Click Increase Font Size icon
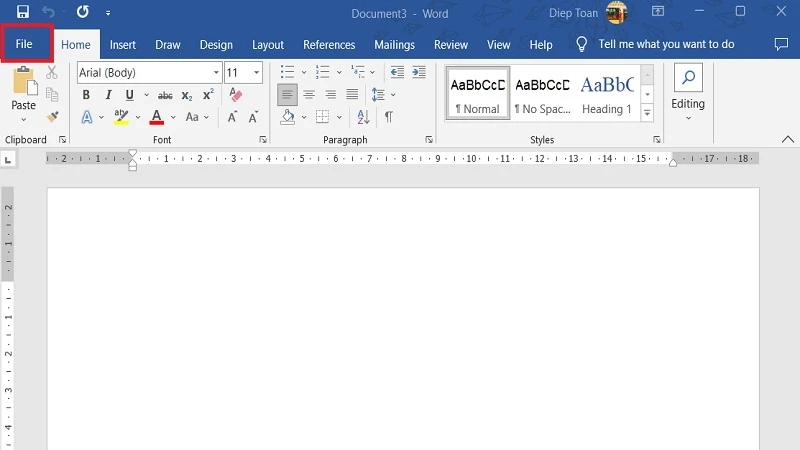The image size is (800, 450). tap(233, 117)
